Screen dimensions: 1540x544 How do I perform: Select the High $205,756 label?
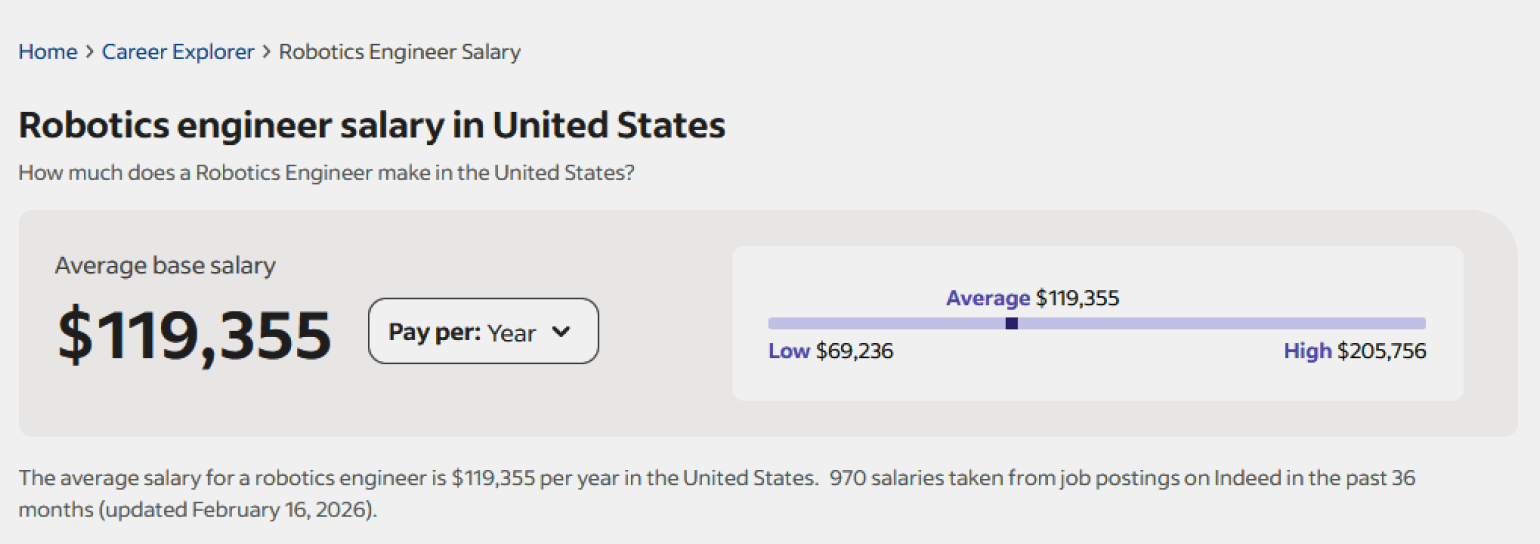click(x=1354, y=351)
